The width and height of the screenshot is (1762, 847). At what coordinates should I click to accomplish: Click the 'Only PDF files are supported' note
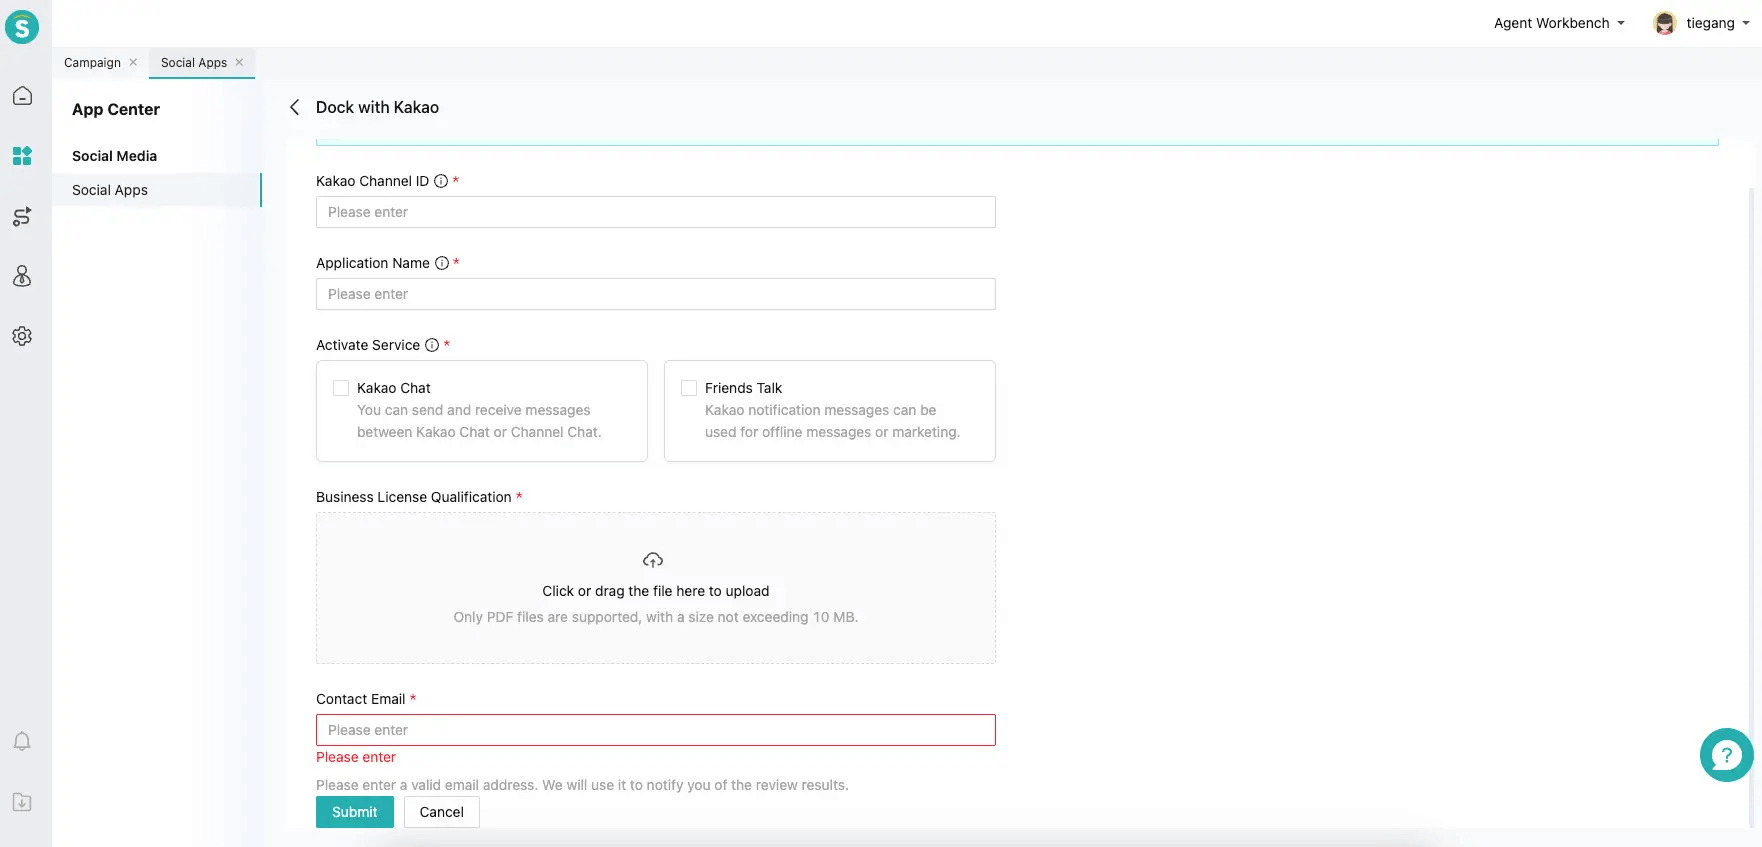(x=656, y=617)
